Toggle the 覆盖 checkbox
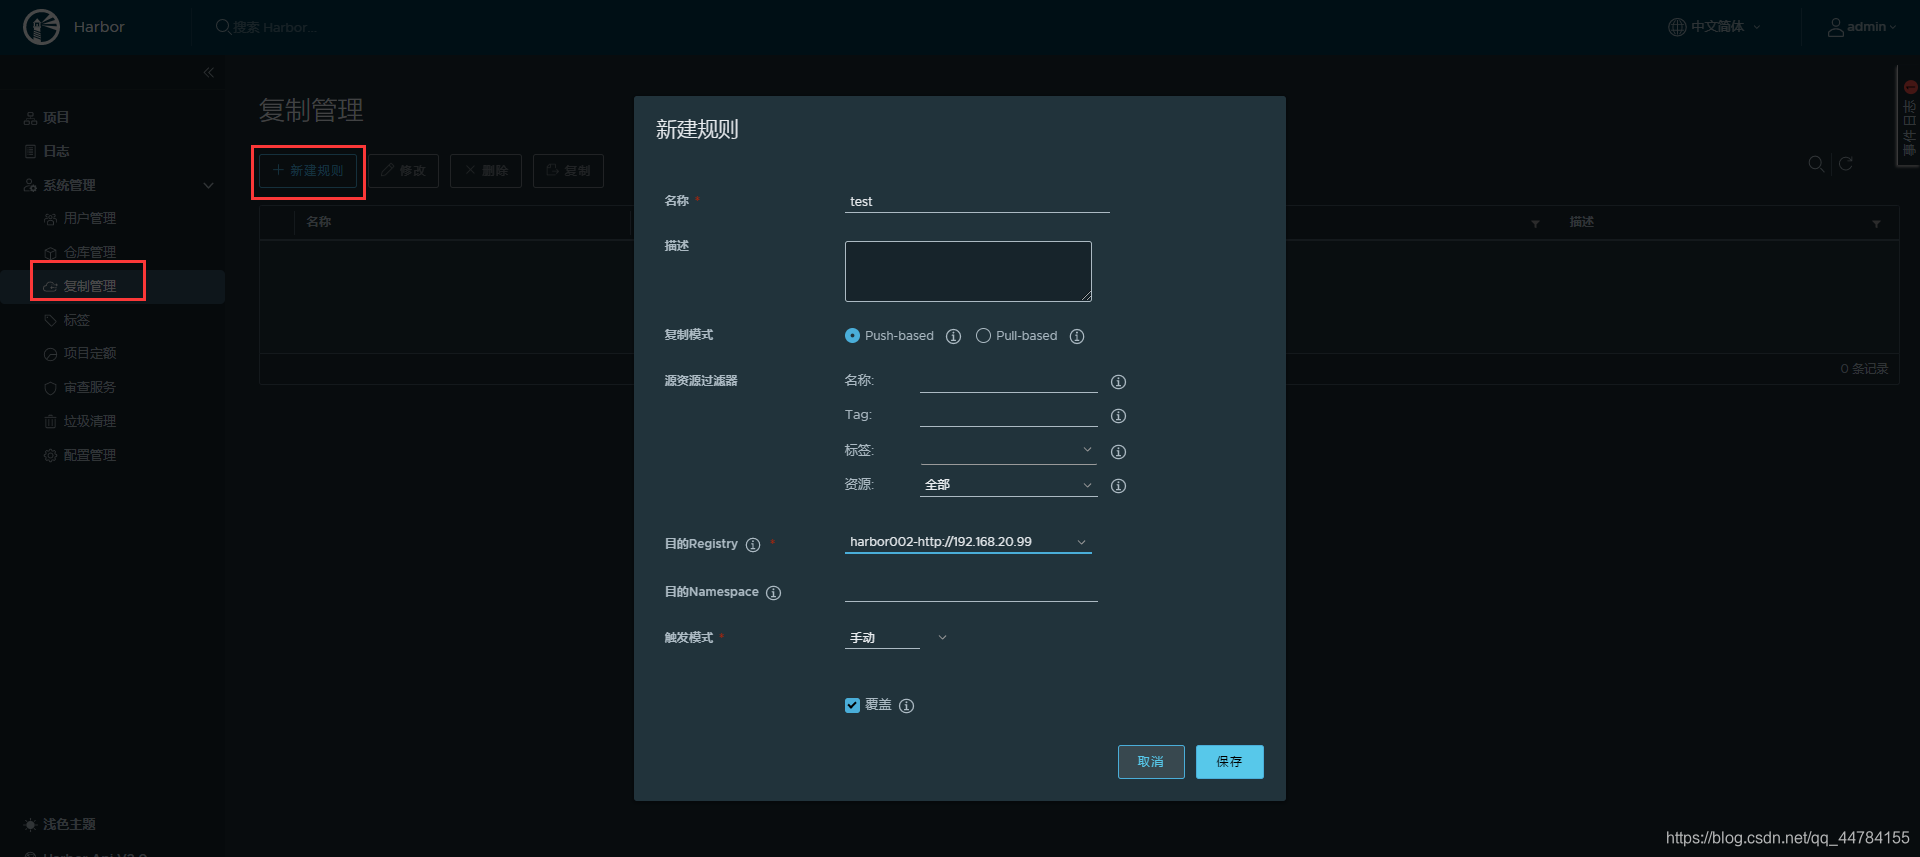 852,705
